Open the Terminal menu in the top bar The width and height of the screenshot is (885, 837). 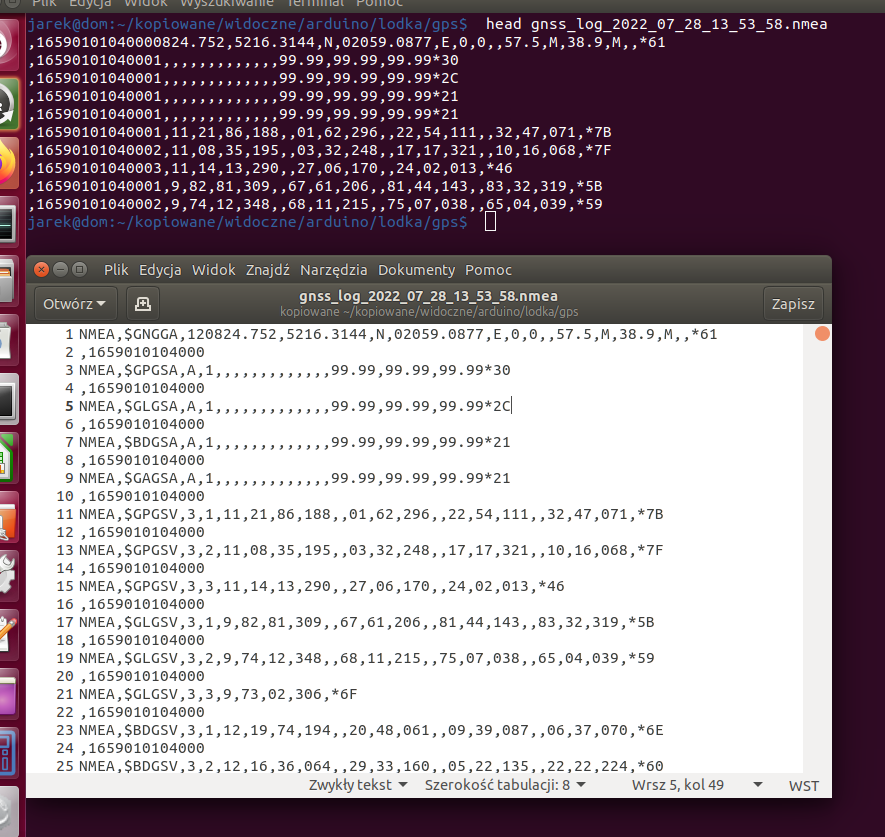[x=315, y=4]
